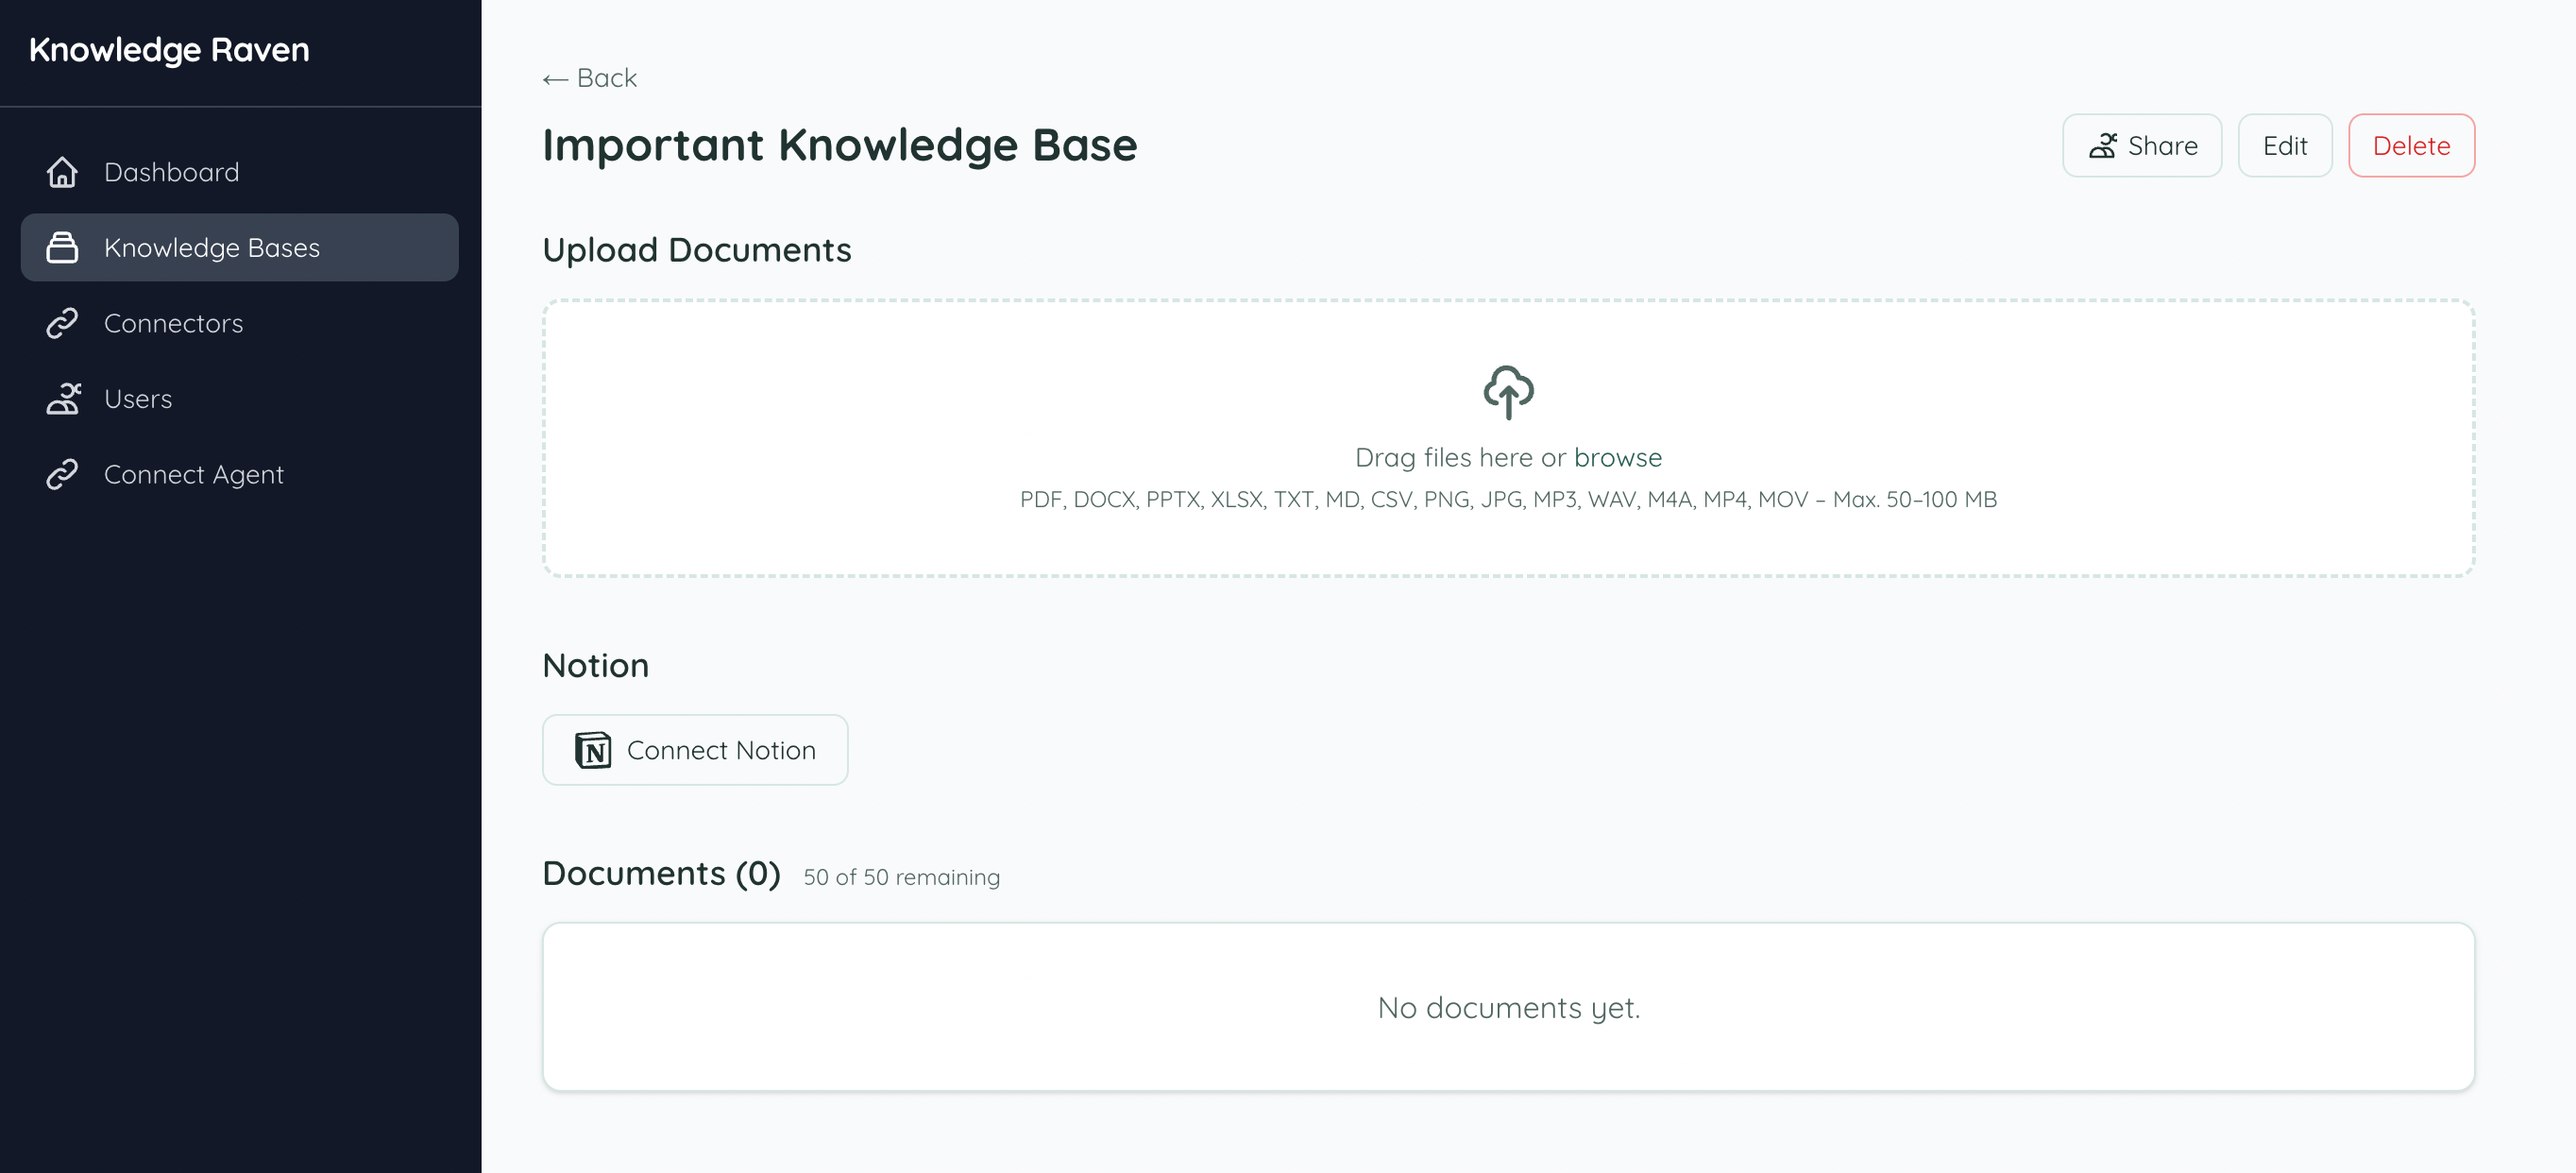Viewport: 2576px width, 1173px height.
Task: Click the Notion logo icon
Action: (x=594, y=749)
